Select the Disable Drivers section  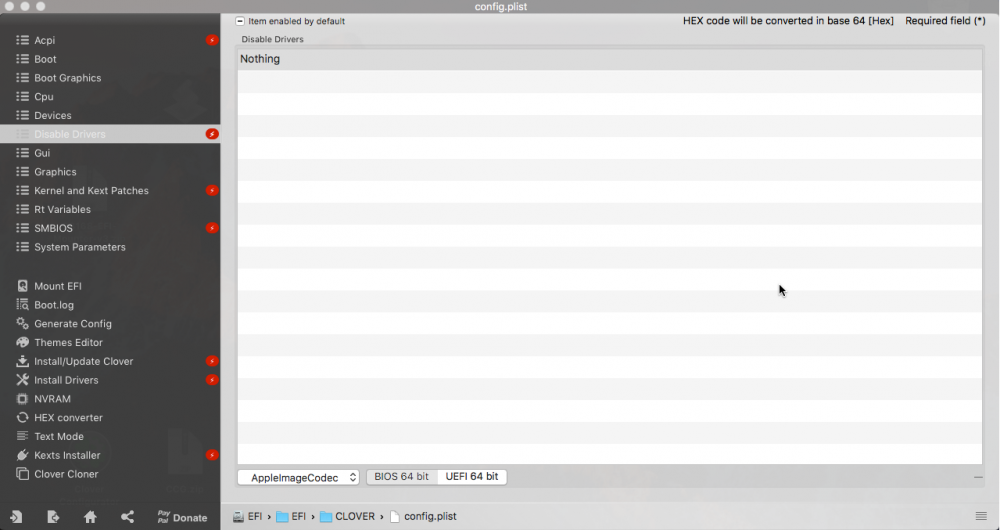(110, 134)
